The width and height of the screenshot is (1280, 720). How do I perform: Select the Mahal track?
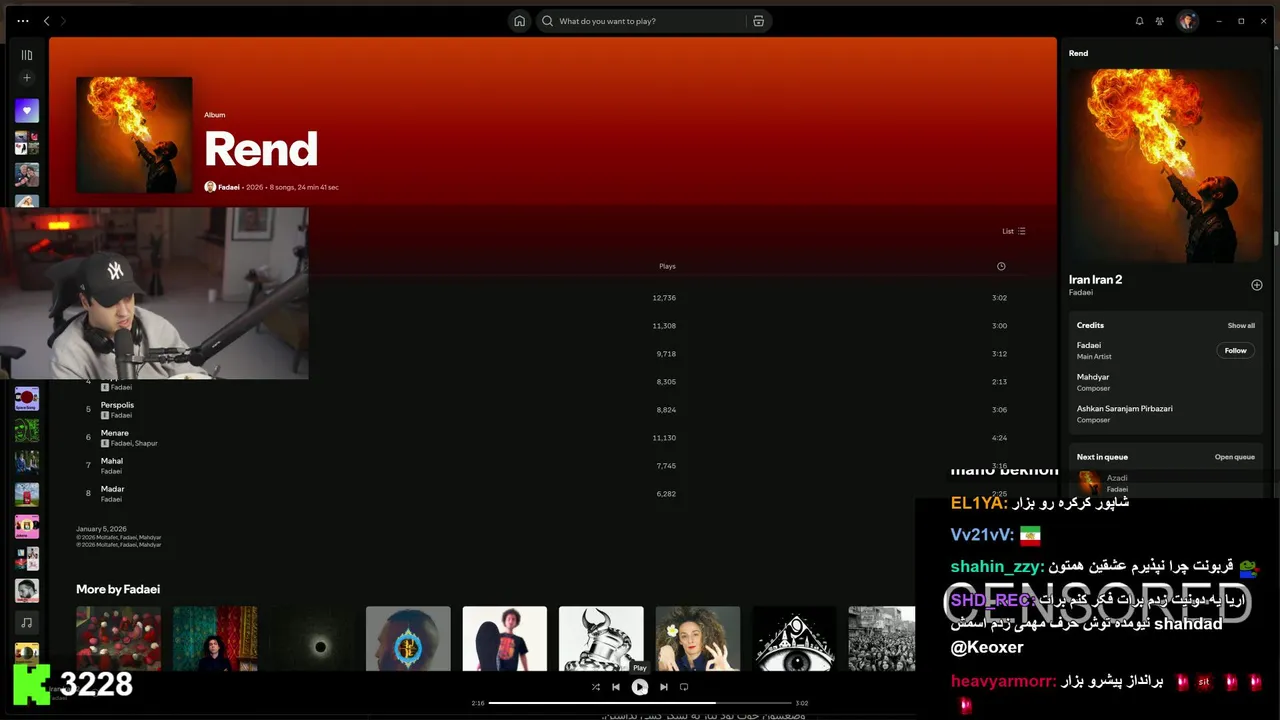(111, 461)
